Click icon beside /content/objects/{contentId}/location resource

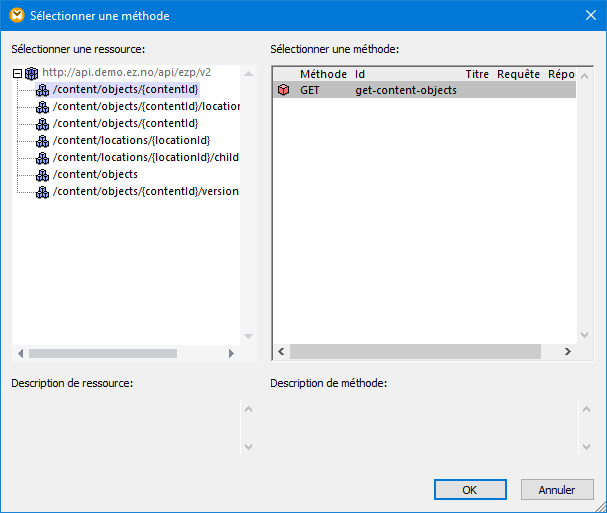[x=42, y=107]
